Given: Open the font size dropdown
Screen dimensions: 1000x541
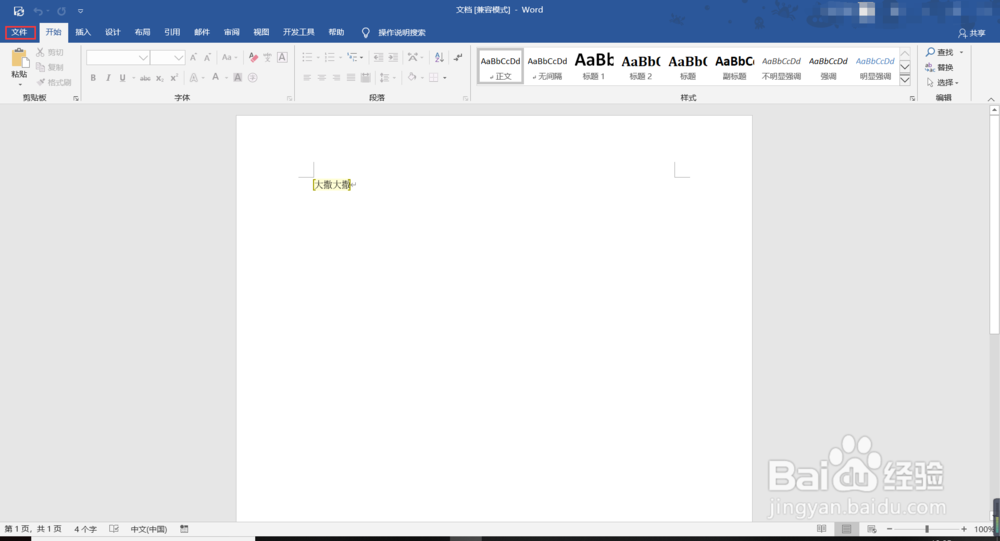Looking at the screenshot, I should coord(179,57).
